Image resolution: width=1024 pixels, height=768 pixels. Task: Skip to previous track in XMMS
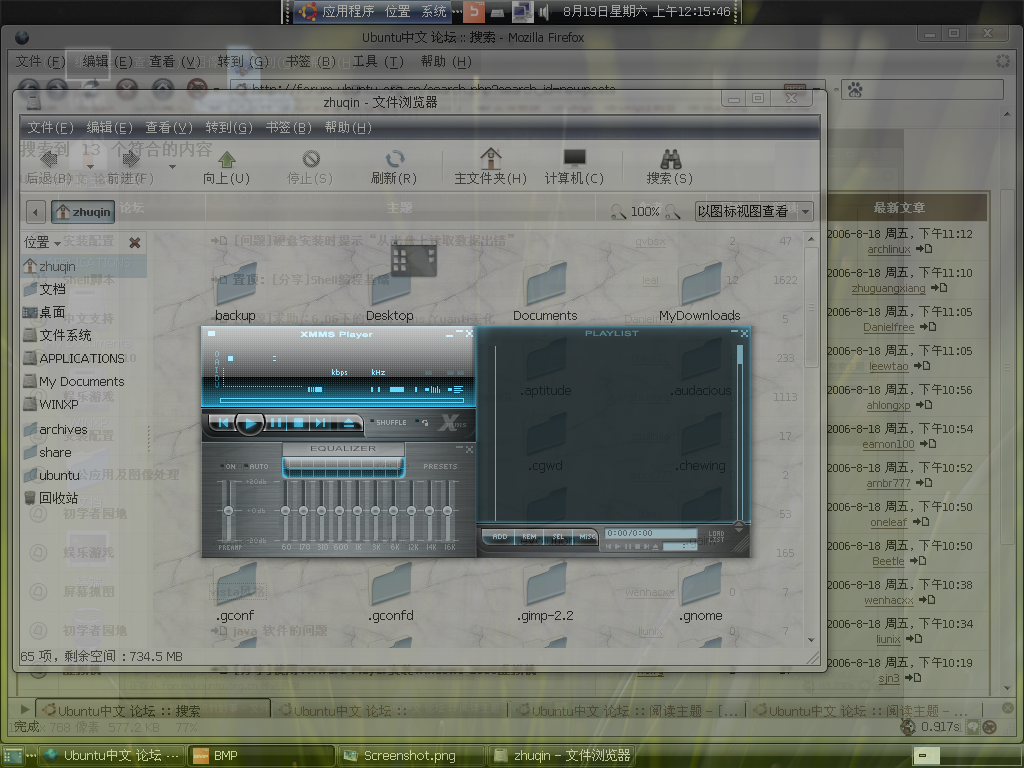click(223, 423)
